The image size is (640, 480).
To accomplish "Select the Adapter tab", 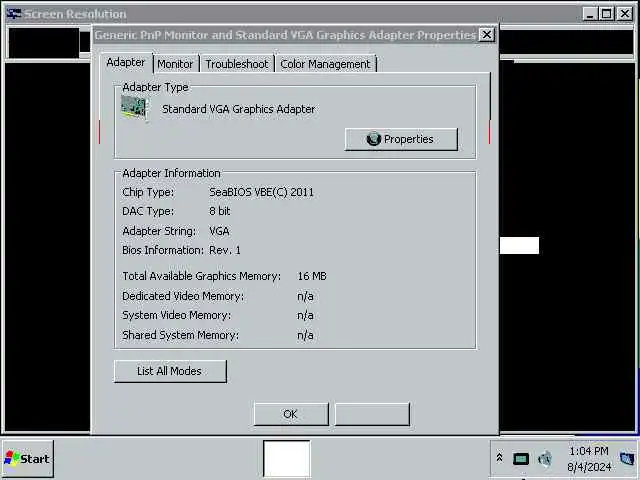I will point(126,62).
